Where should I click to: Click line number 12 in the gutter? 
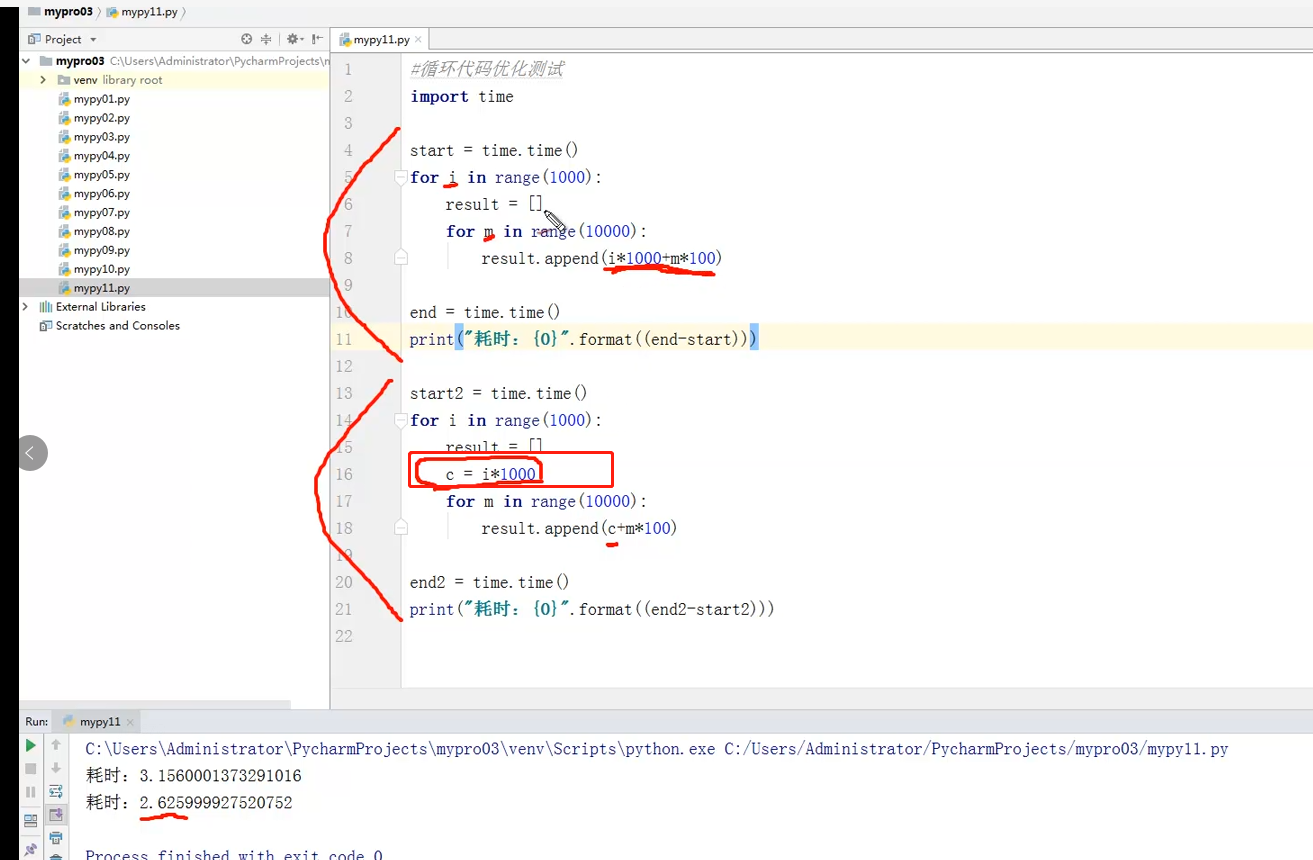pos(345,366)
